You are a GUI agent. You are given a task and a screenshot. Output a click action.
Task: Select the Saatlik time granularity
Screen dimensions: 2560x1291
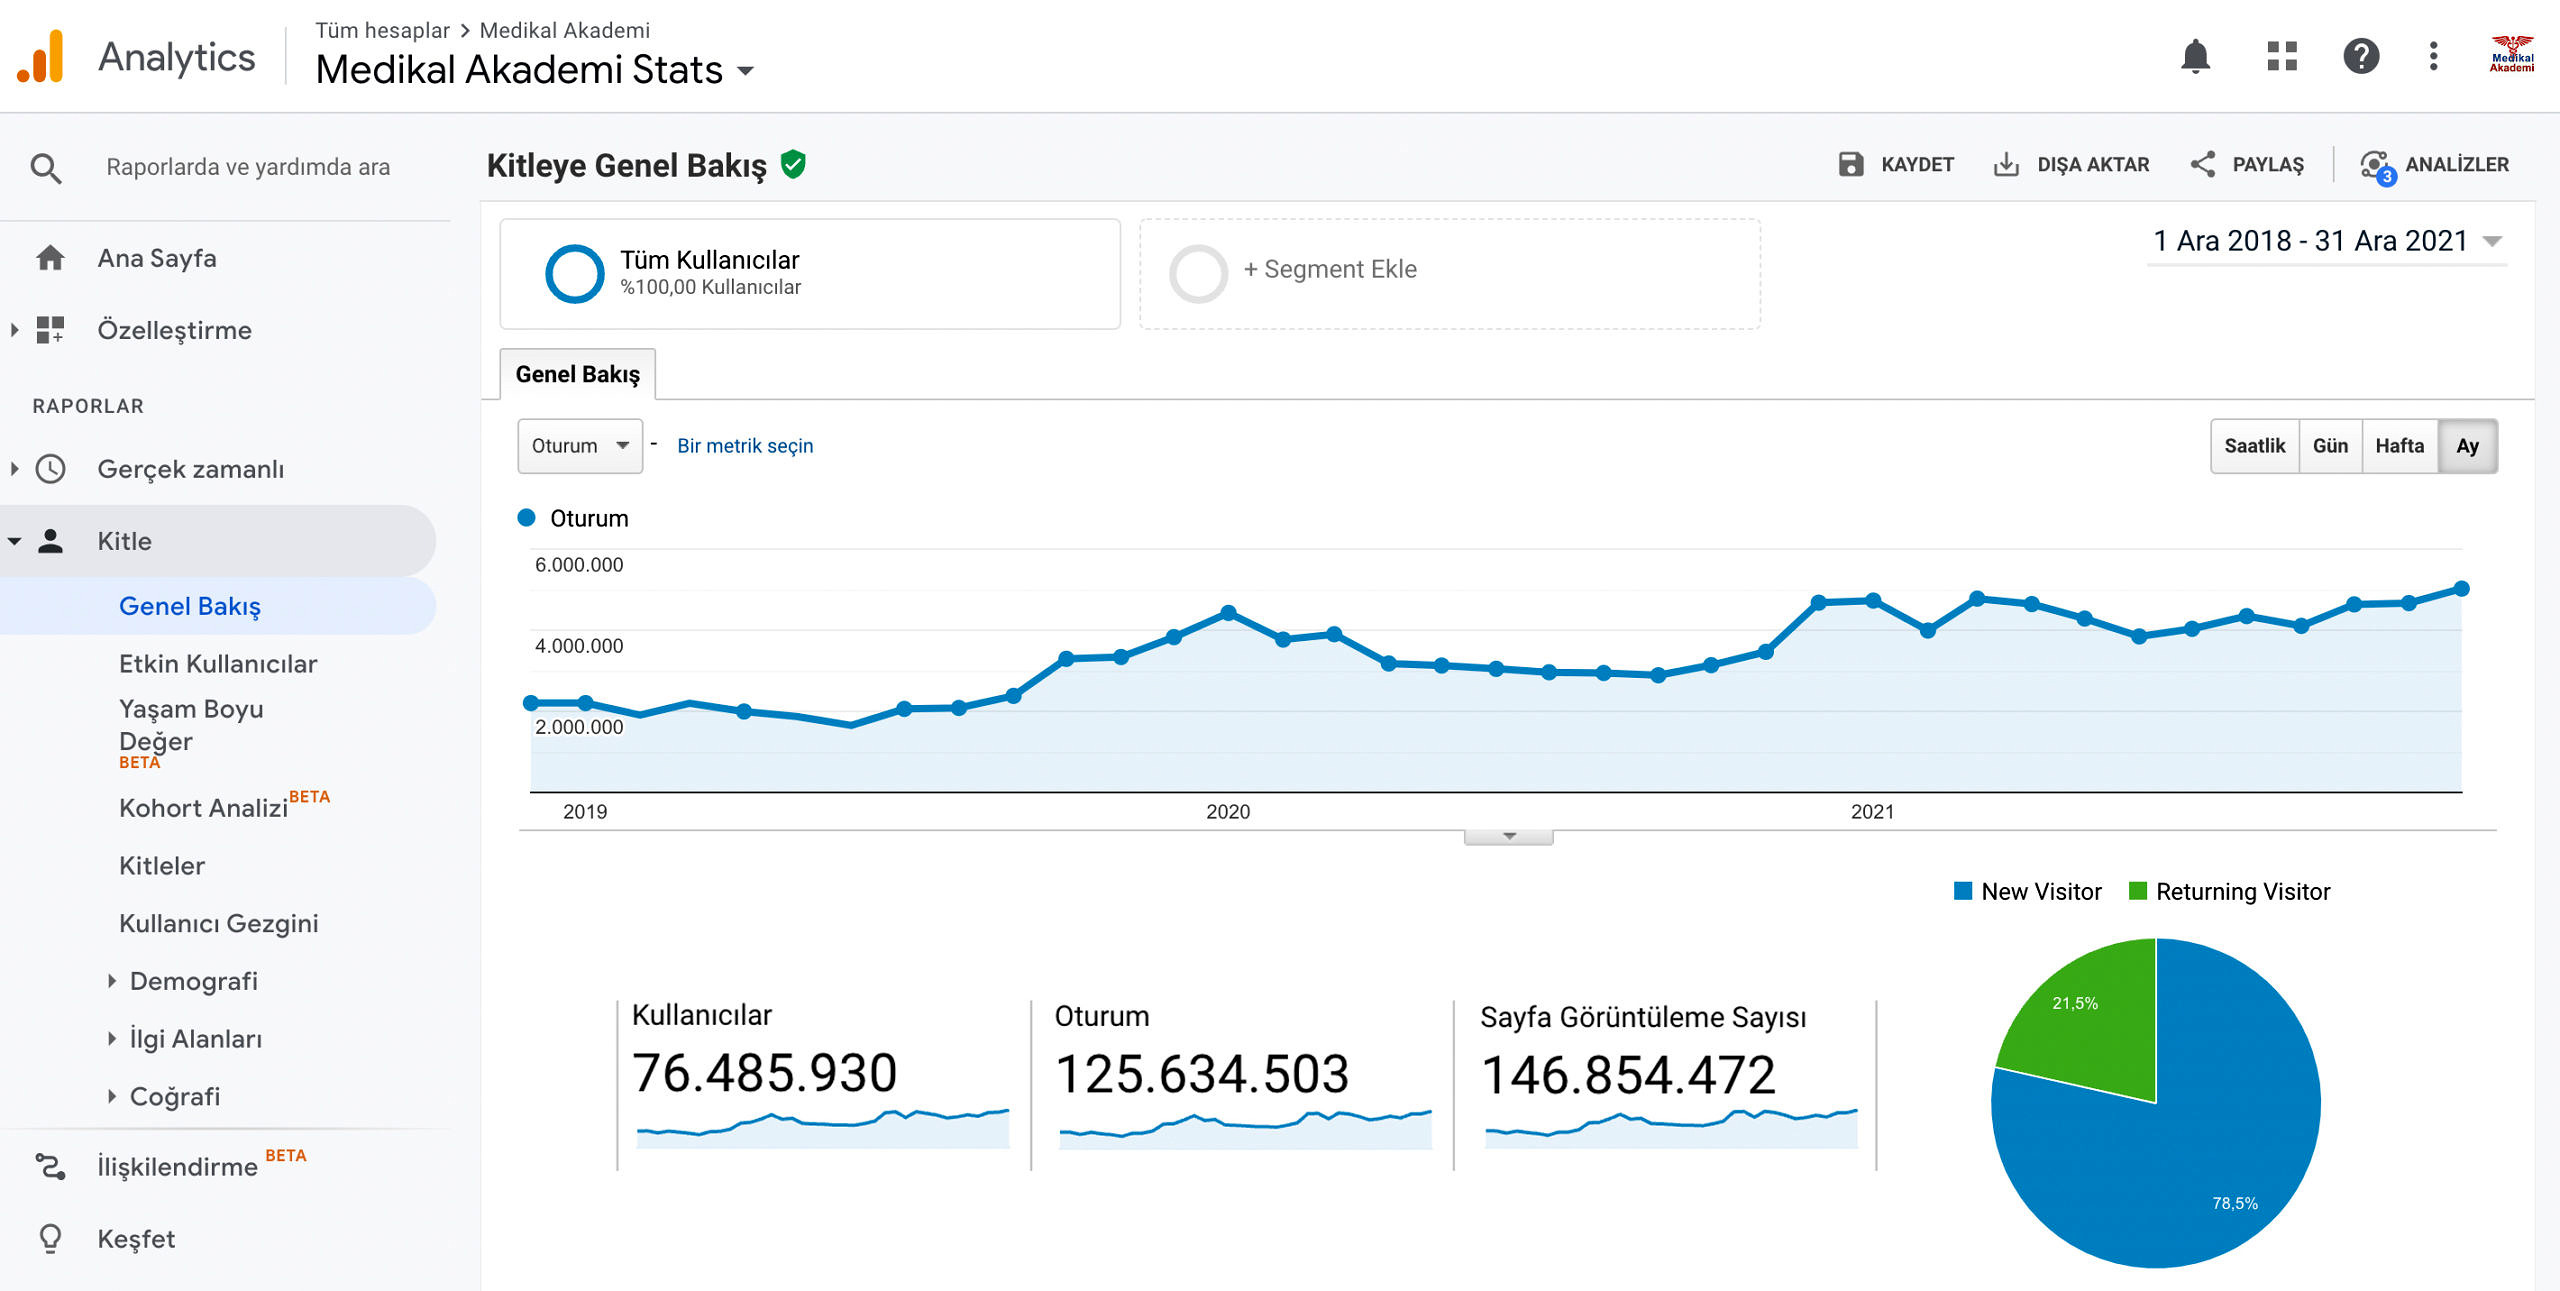tap(2254, 446)
